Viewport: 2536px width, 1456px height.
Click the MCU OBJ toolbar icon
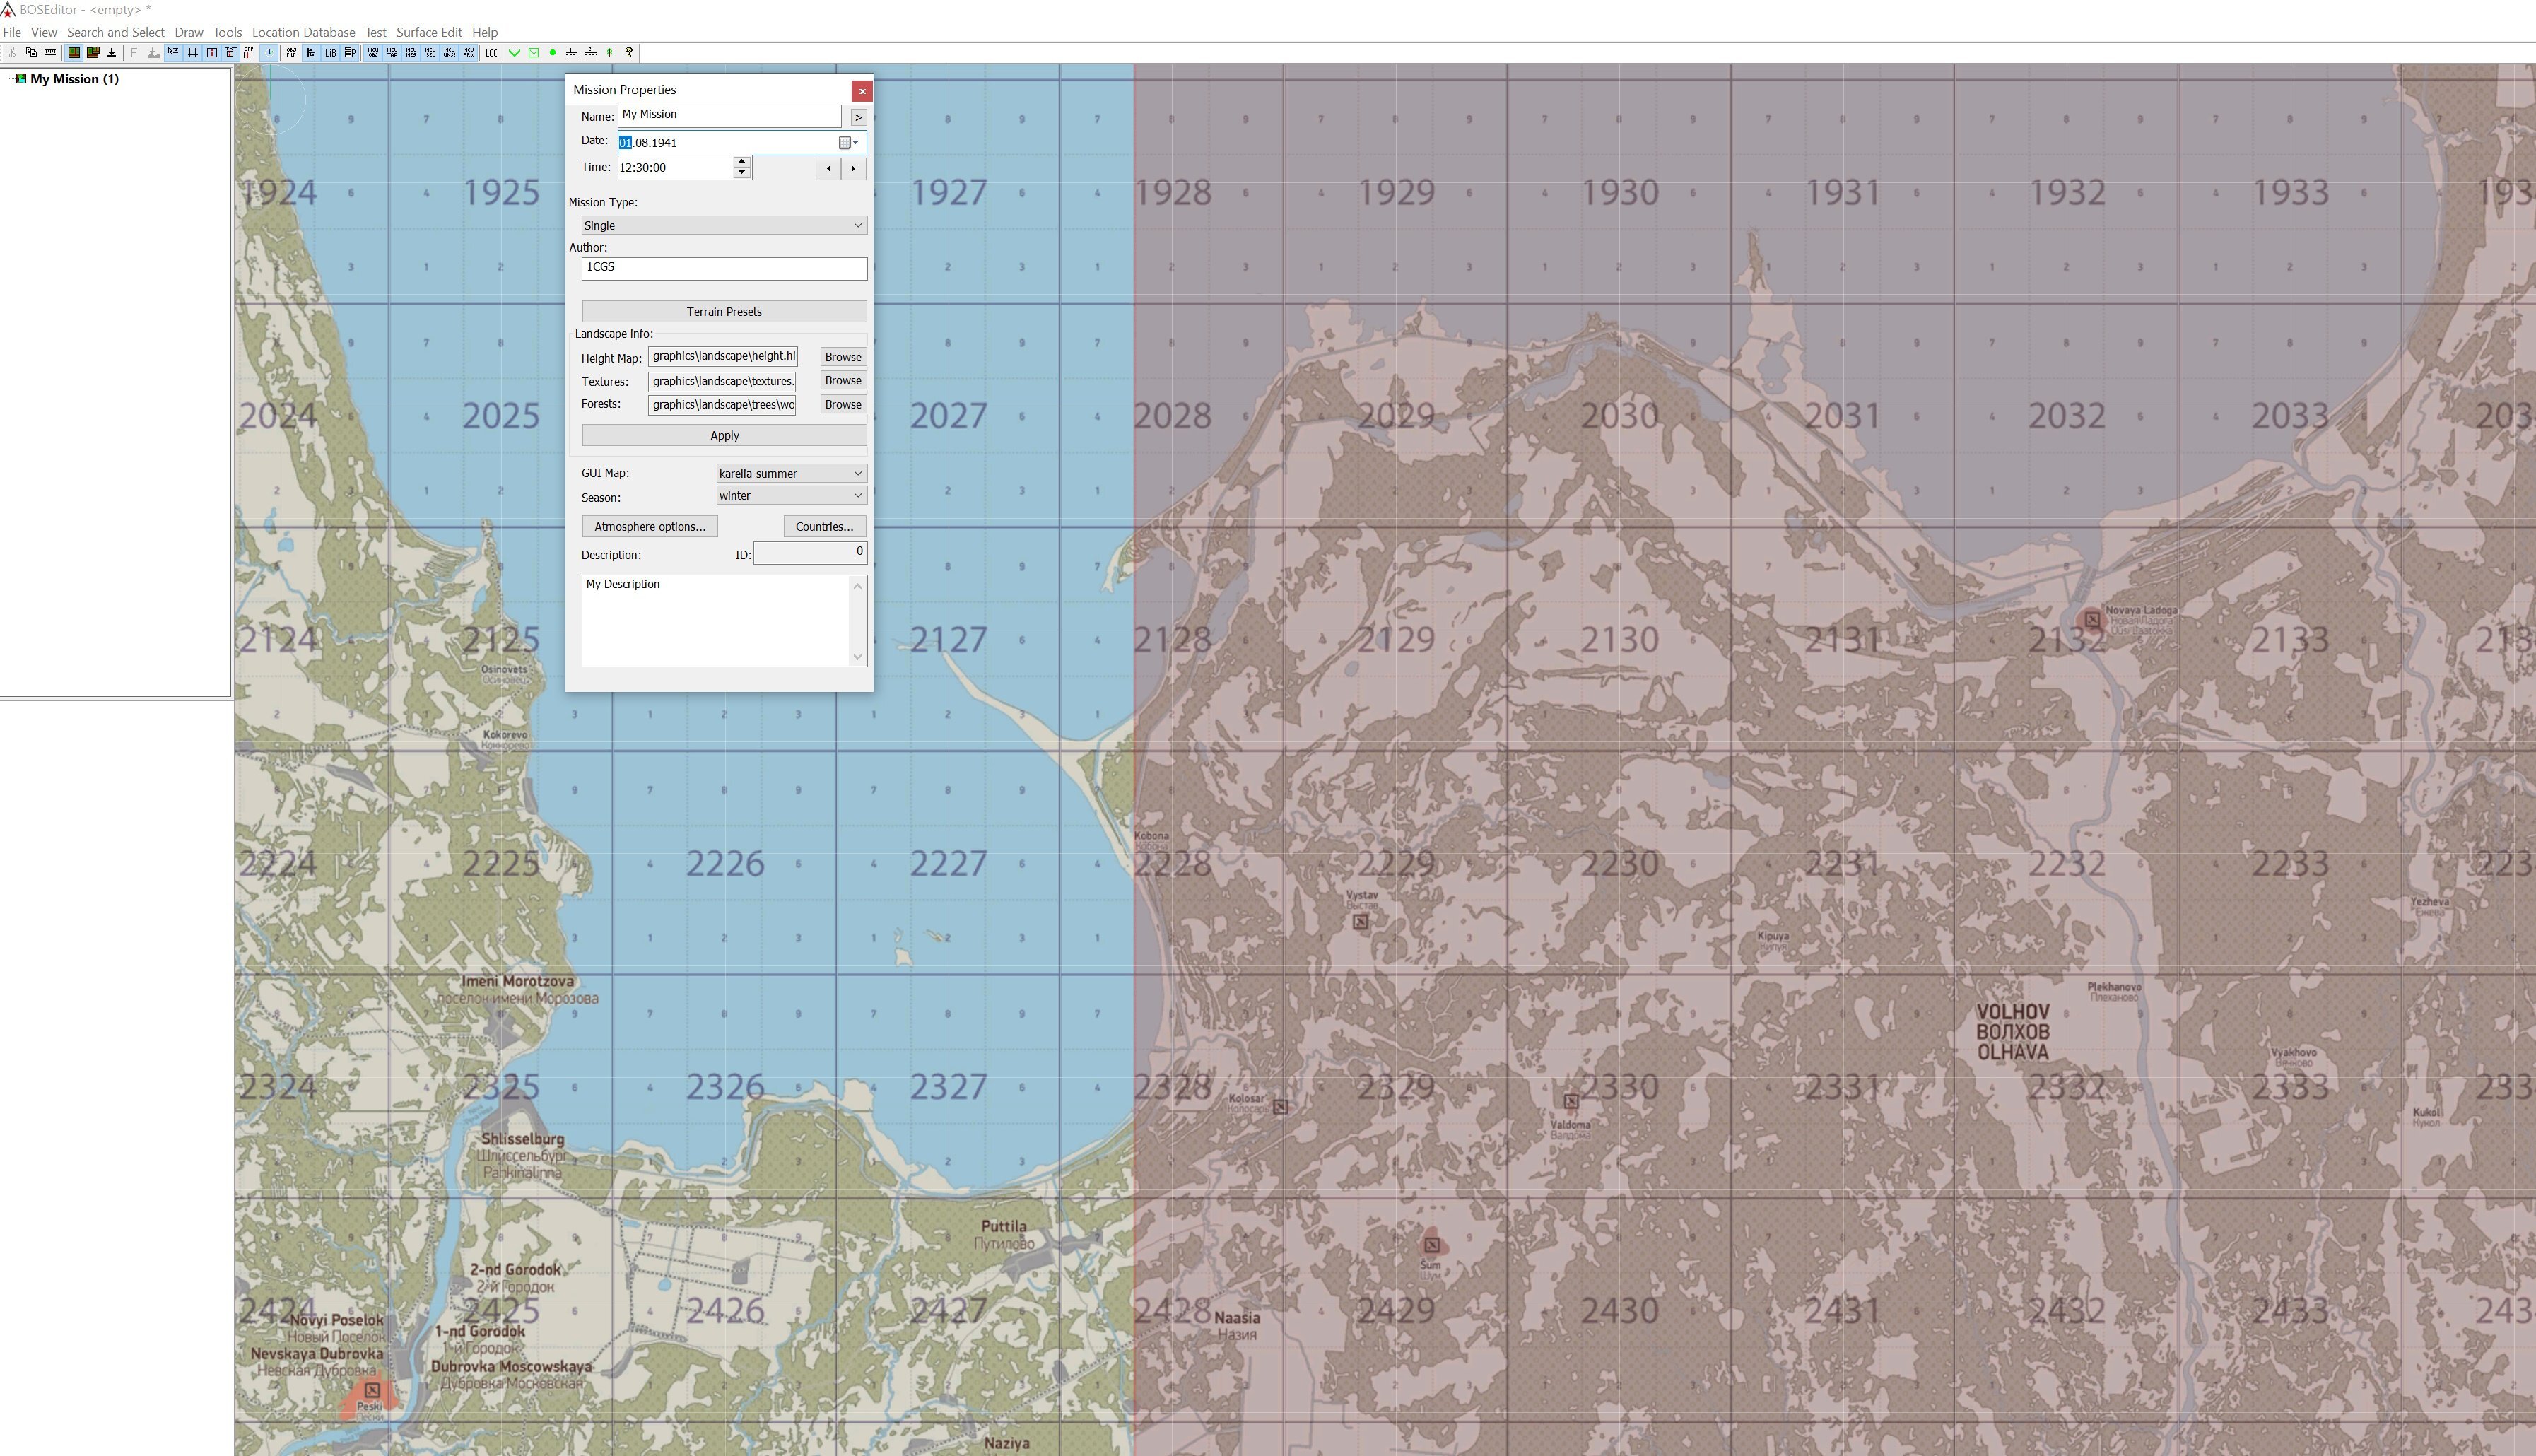(x=373, y=53)
